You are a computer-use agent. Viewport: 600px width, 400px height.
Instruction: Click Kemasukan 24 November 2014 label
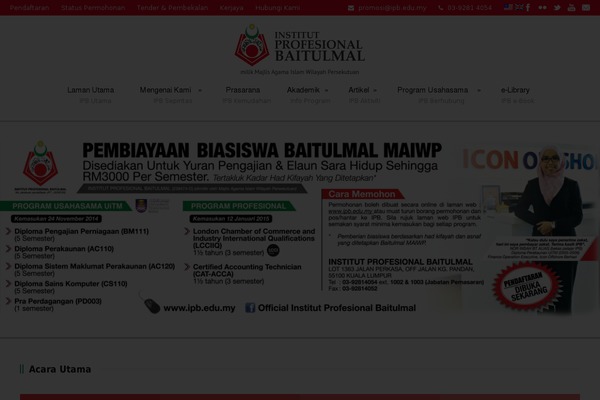(x=56, y=219)
